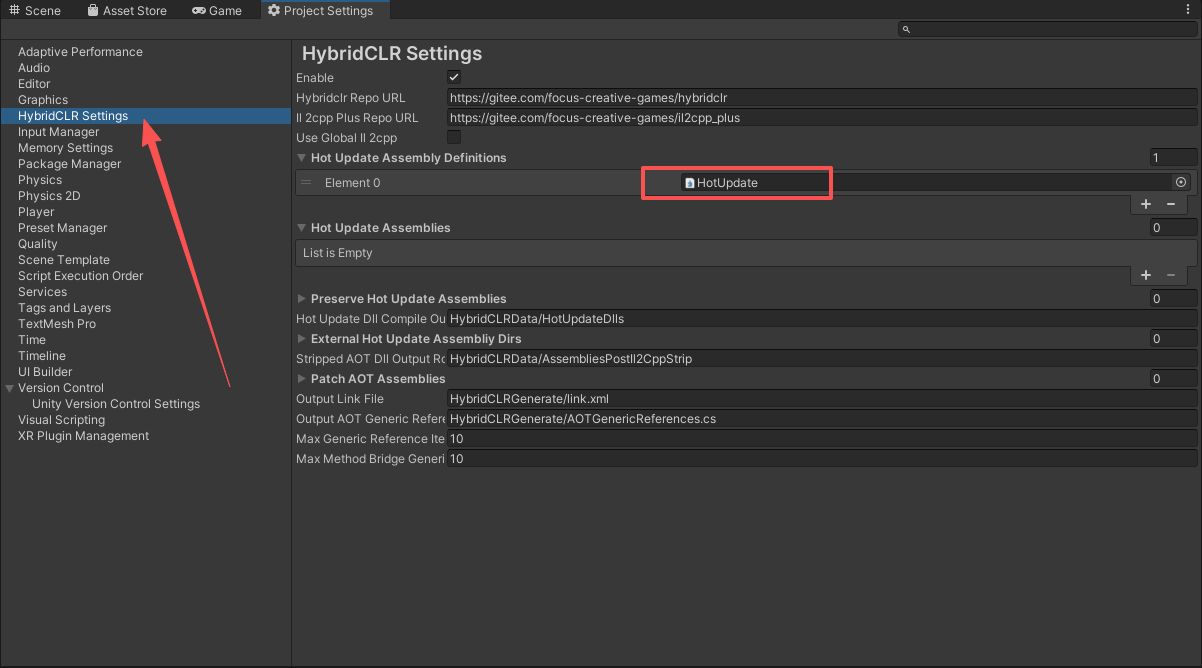The image size is (1202, 668).
Task: Disable the Enable checkbox
Action: coord(454,77)
